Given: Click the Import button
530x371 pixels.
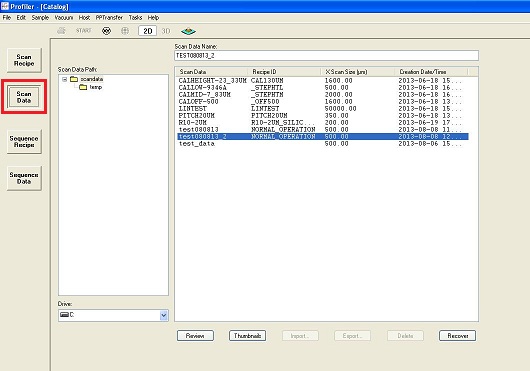Looking at the screenshot, I should point(300,336).
